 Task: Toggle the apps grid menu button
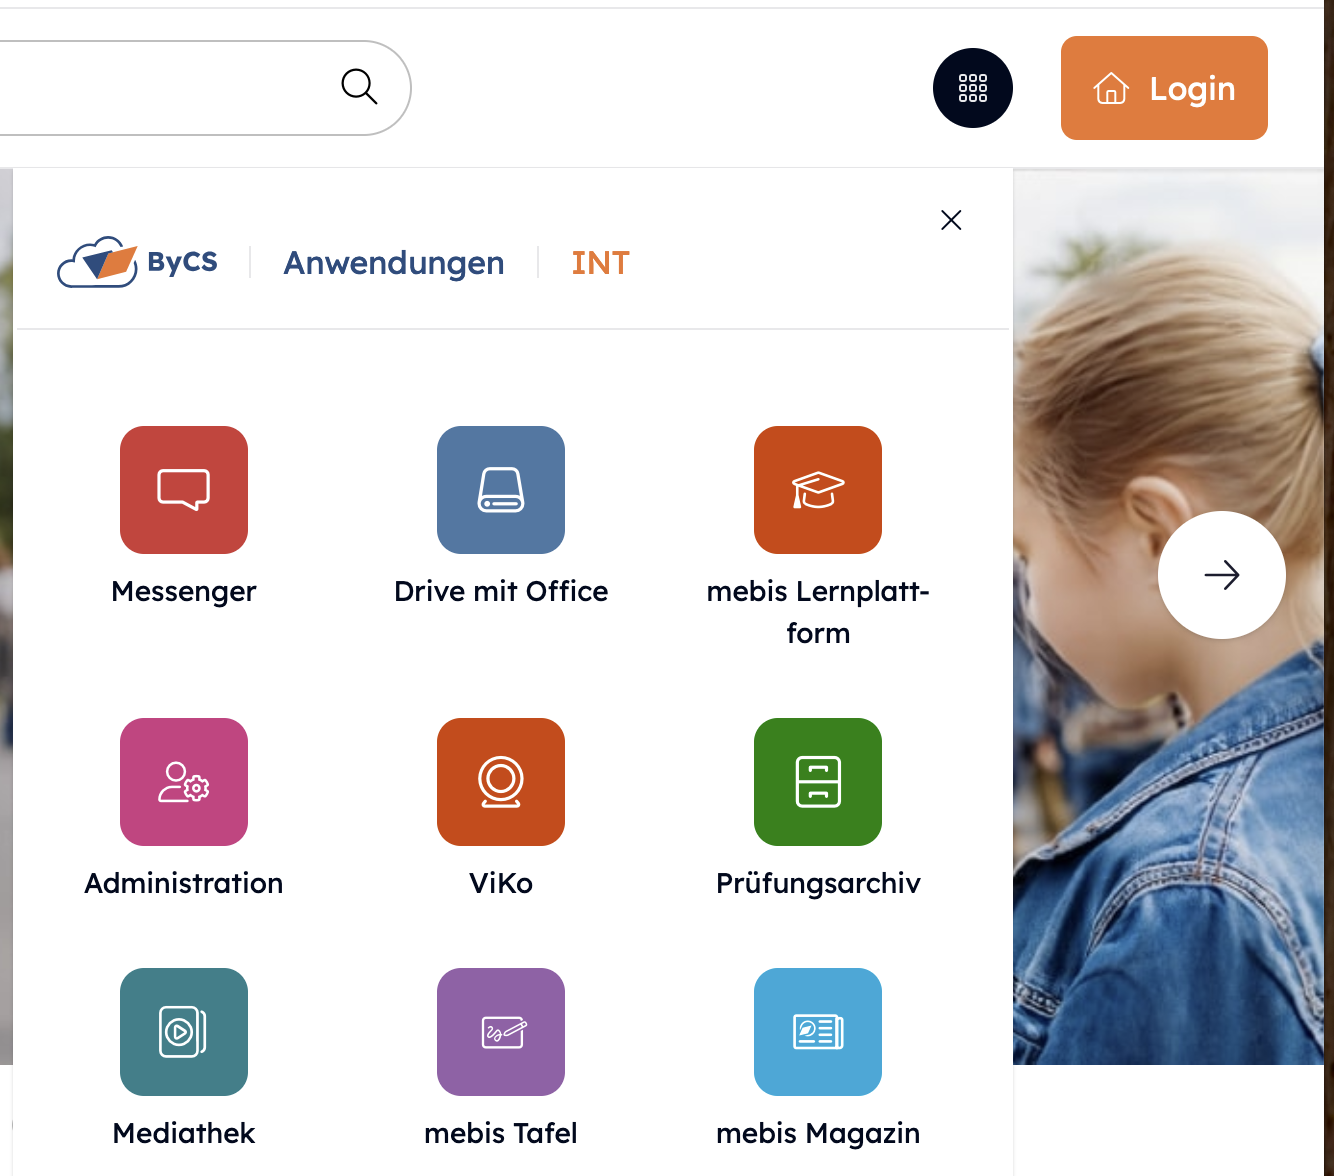click(972, 88)
